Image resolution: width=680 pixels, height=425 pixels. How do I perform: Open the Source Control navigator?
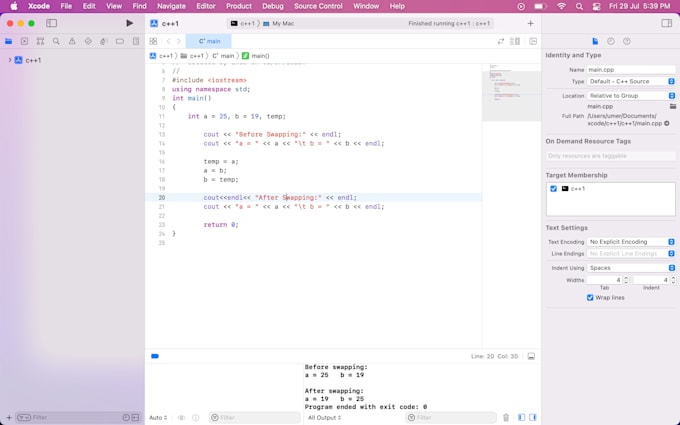pos(24,42)
